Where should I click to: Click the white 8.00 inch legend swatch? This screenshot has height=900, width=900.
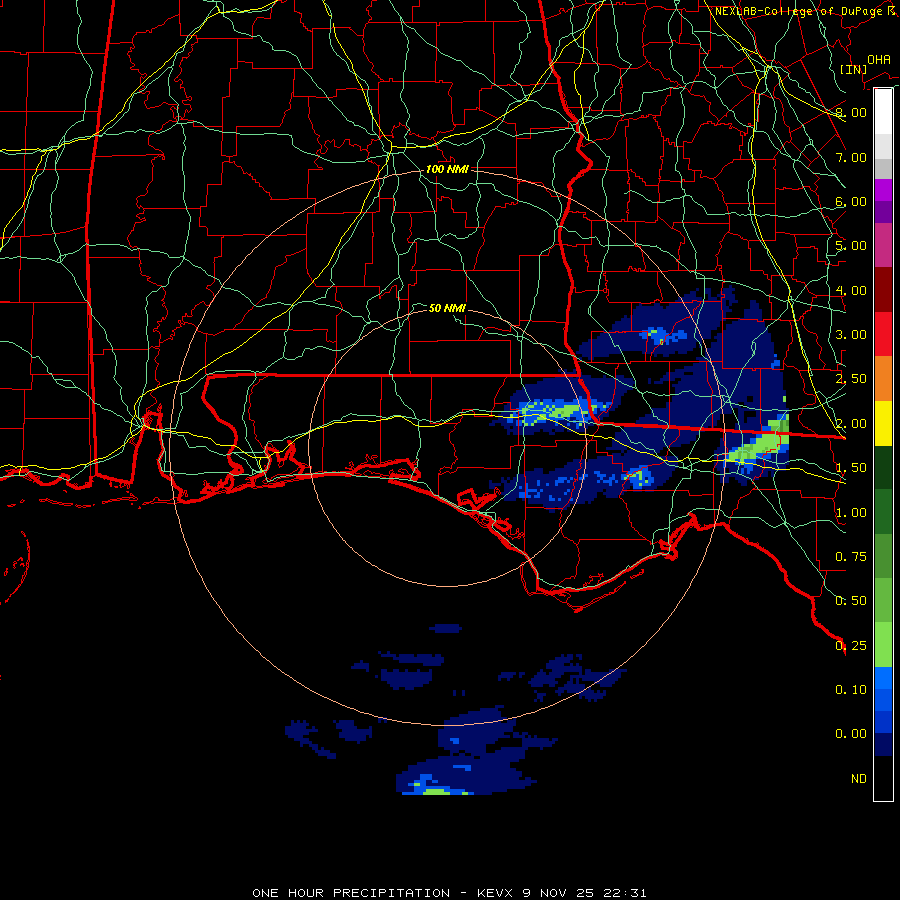tap(883, 111)
